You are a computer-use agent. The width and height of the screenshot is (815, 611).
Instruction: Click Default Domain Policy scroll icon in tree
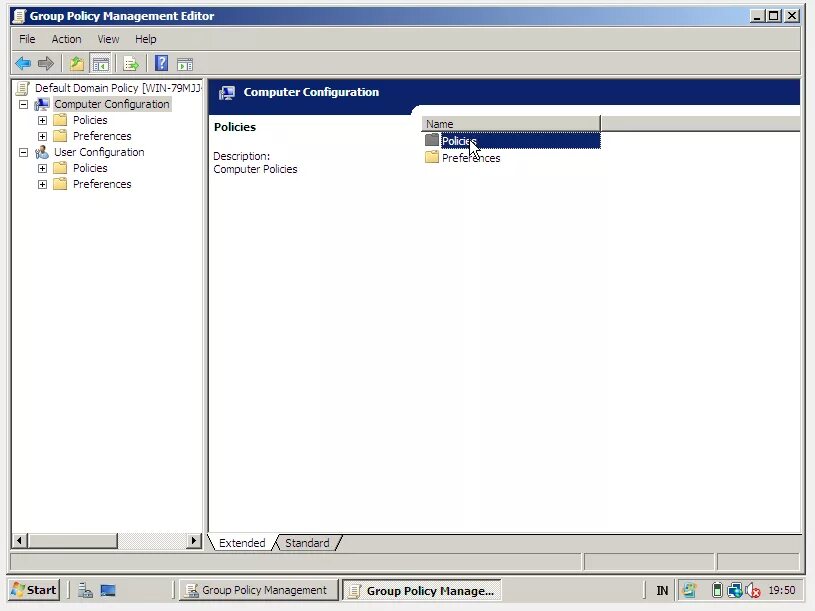point(22,88)
